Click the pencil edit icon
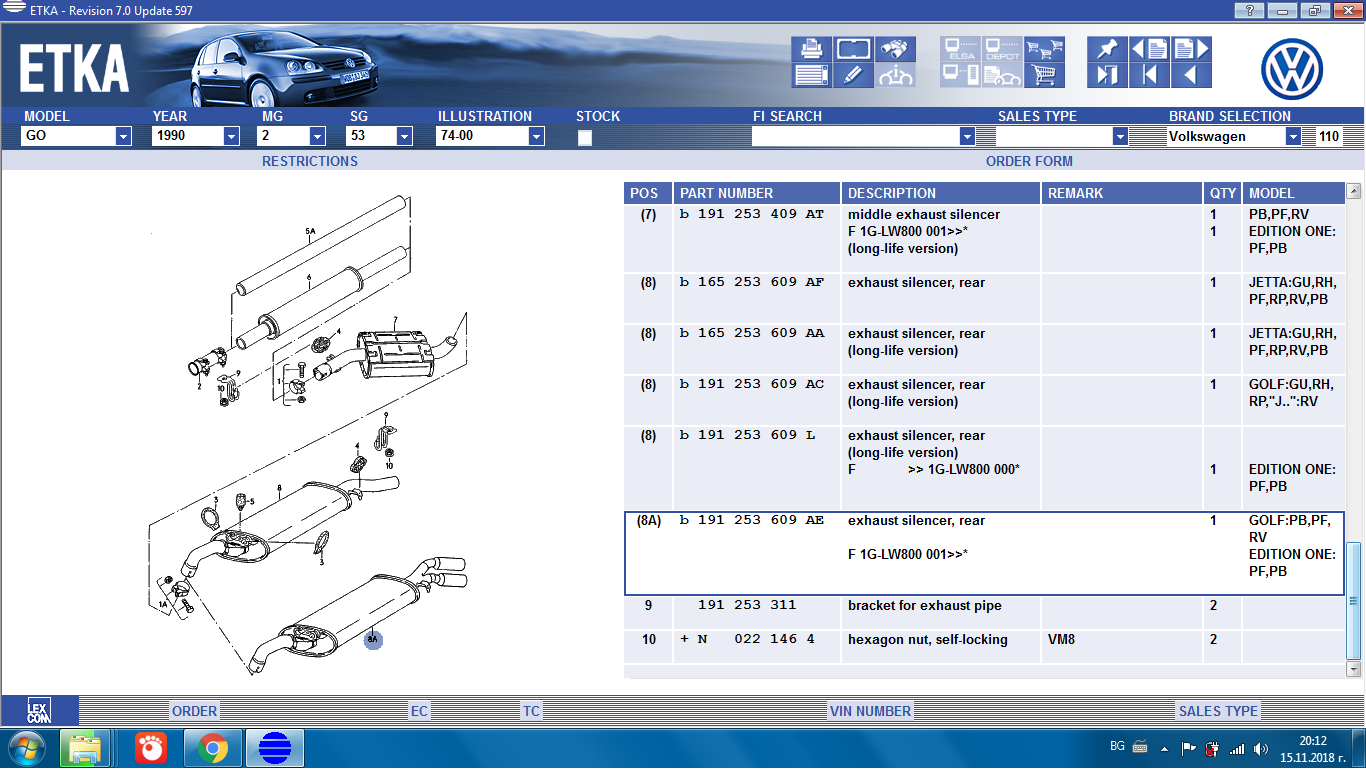 point(853,75)
